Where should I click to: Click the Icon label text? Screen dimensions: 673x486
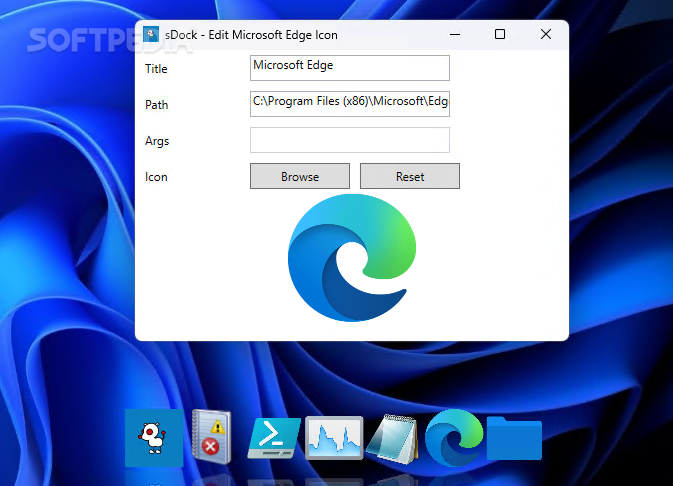click(156, 177)
